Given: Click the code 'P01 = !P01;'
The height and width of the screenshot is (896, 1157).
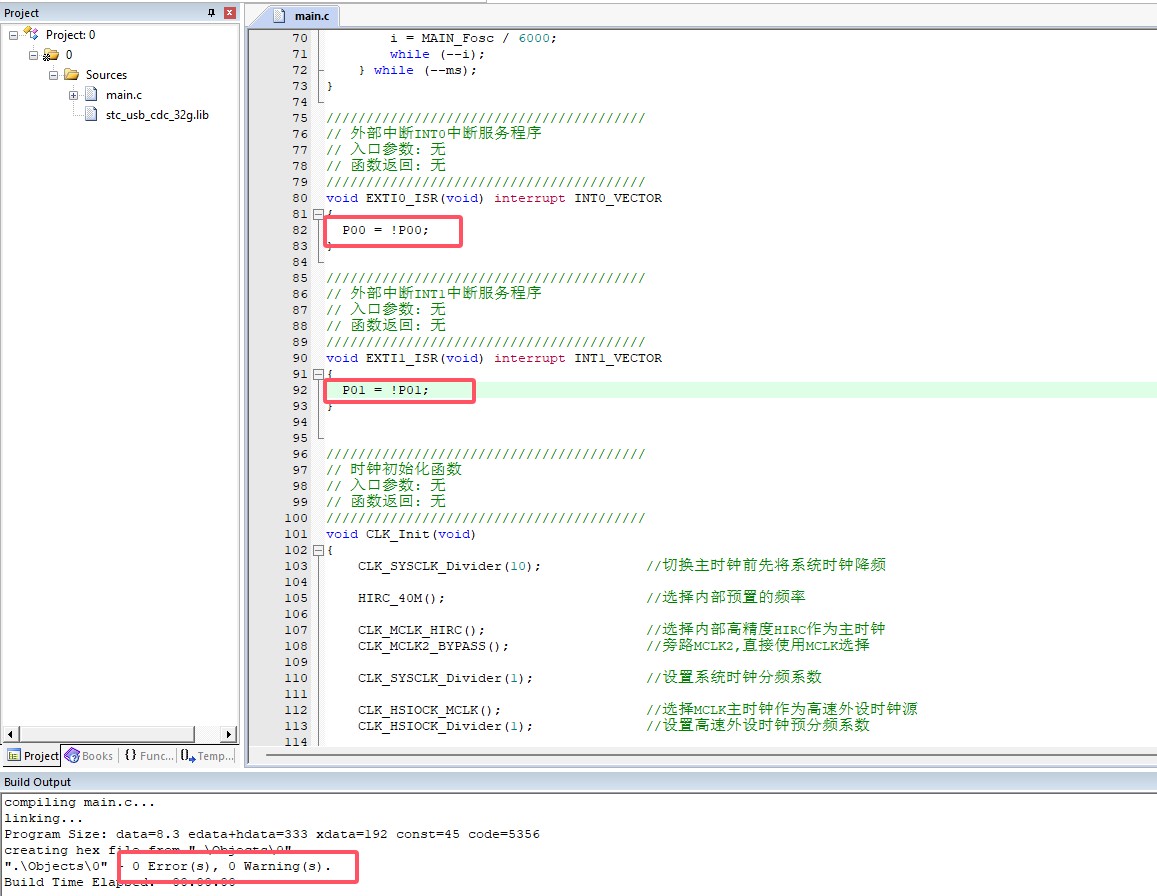Looking at the screenshot, I should pos(385,390).
